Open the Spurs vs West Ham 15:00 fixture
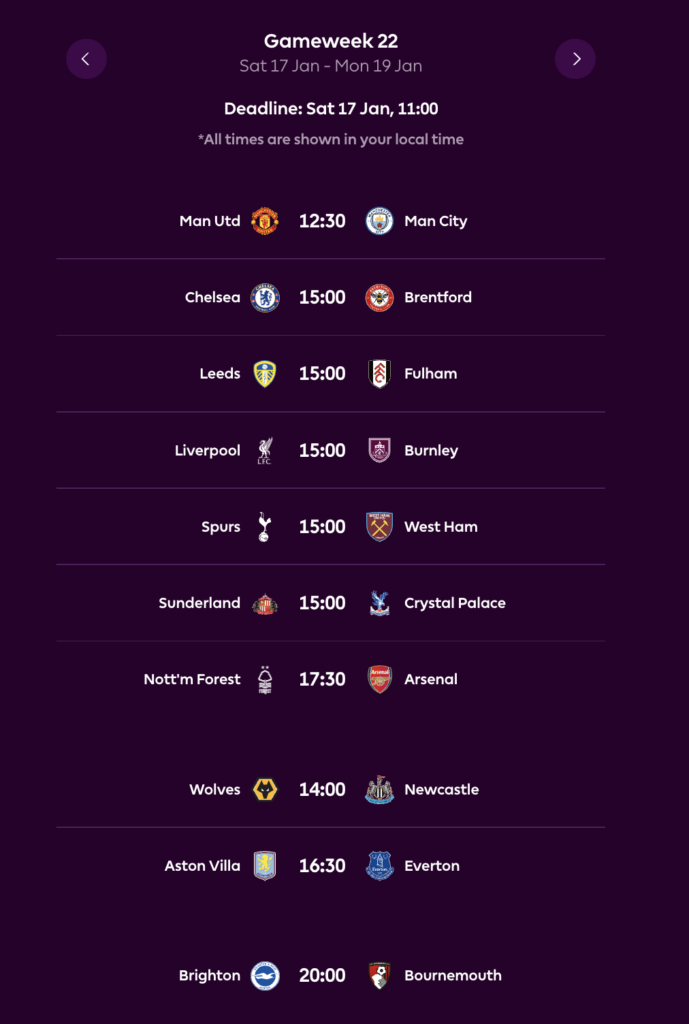Image resolution: width=689 pixels, height=1024 pixels. click(322, 527)
